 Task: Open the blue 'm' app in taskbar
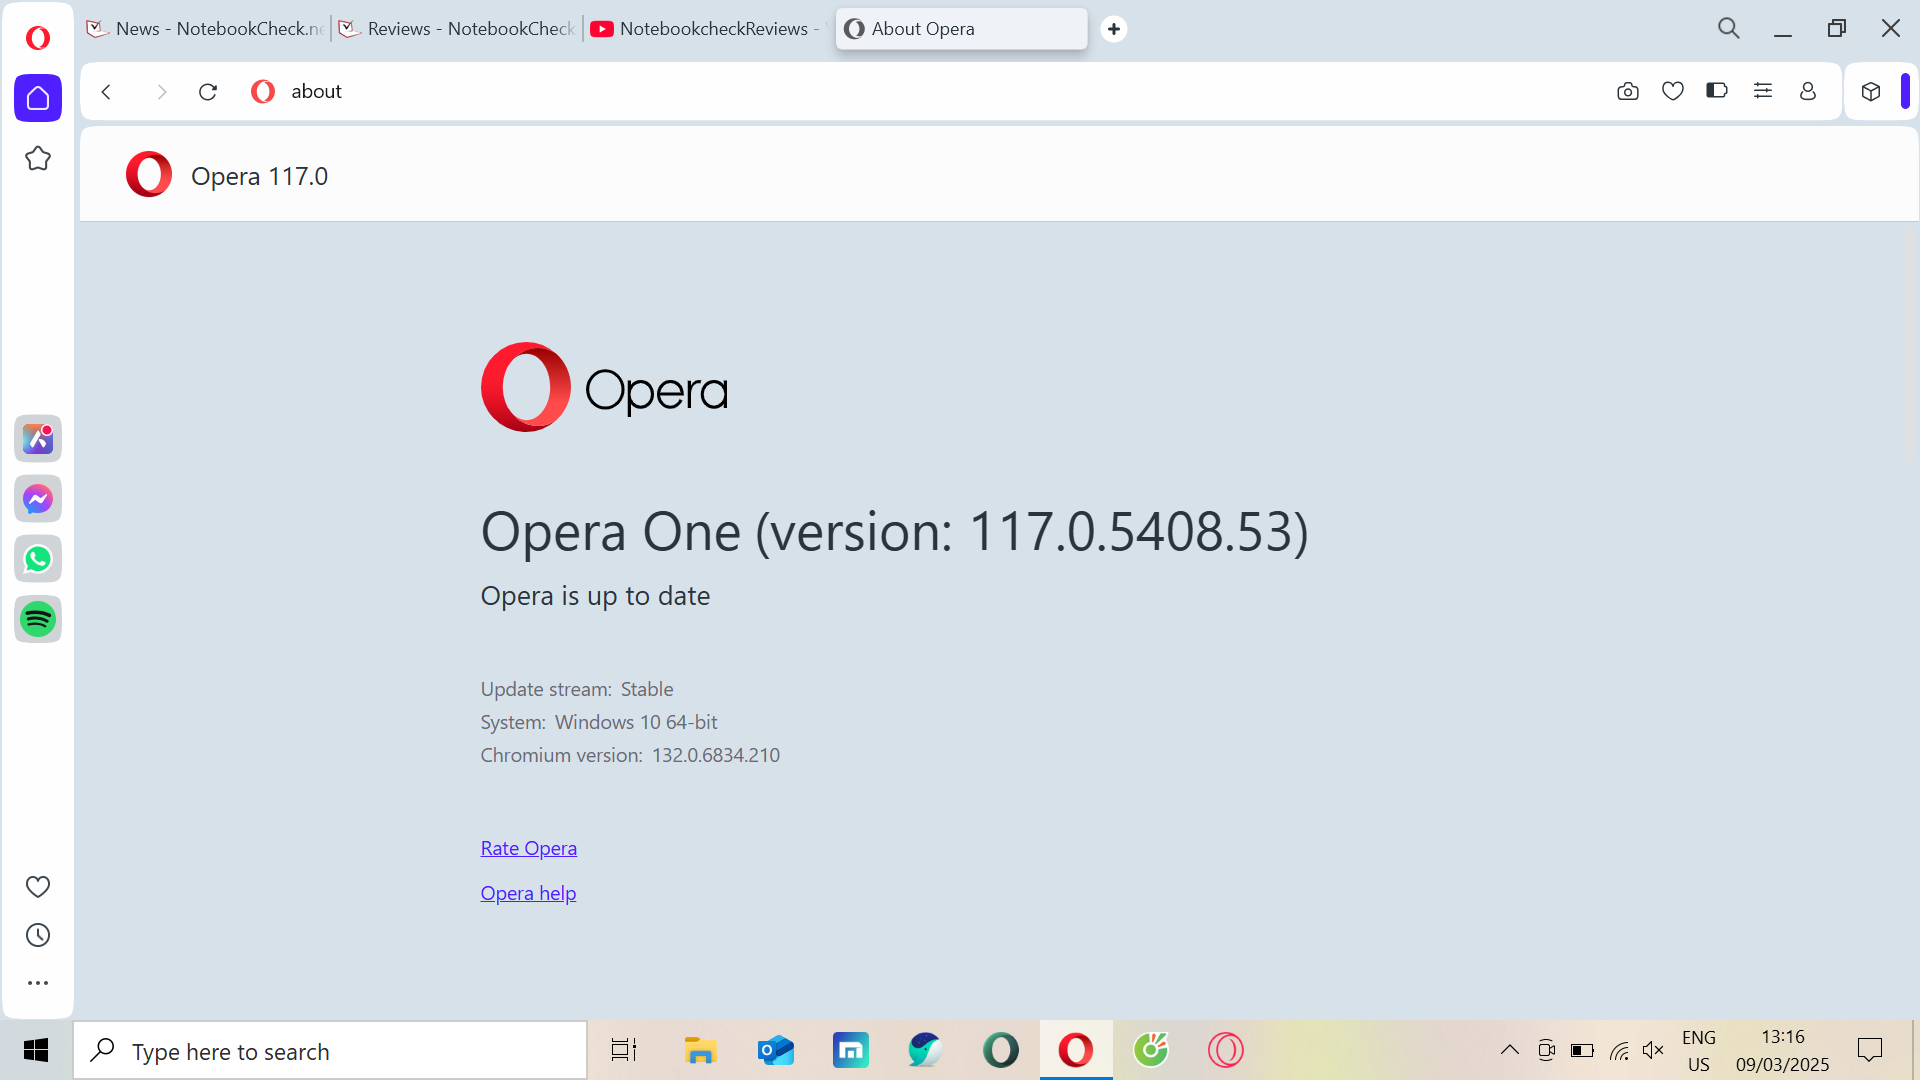tap(851, 1050)
